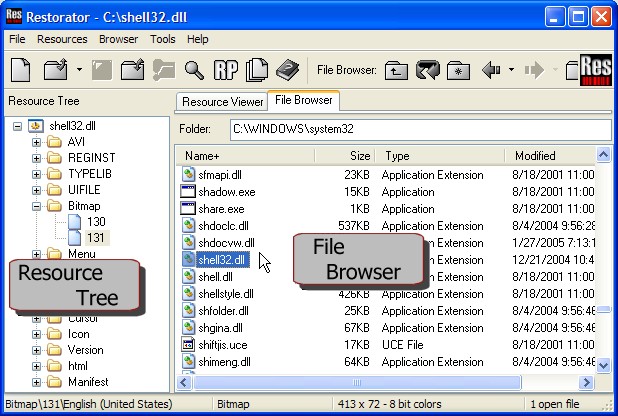Open the back history dropdown arrow
The image size is (618, 416).
tap(511, 70)
